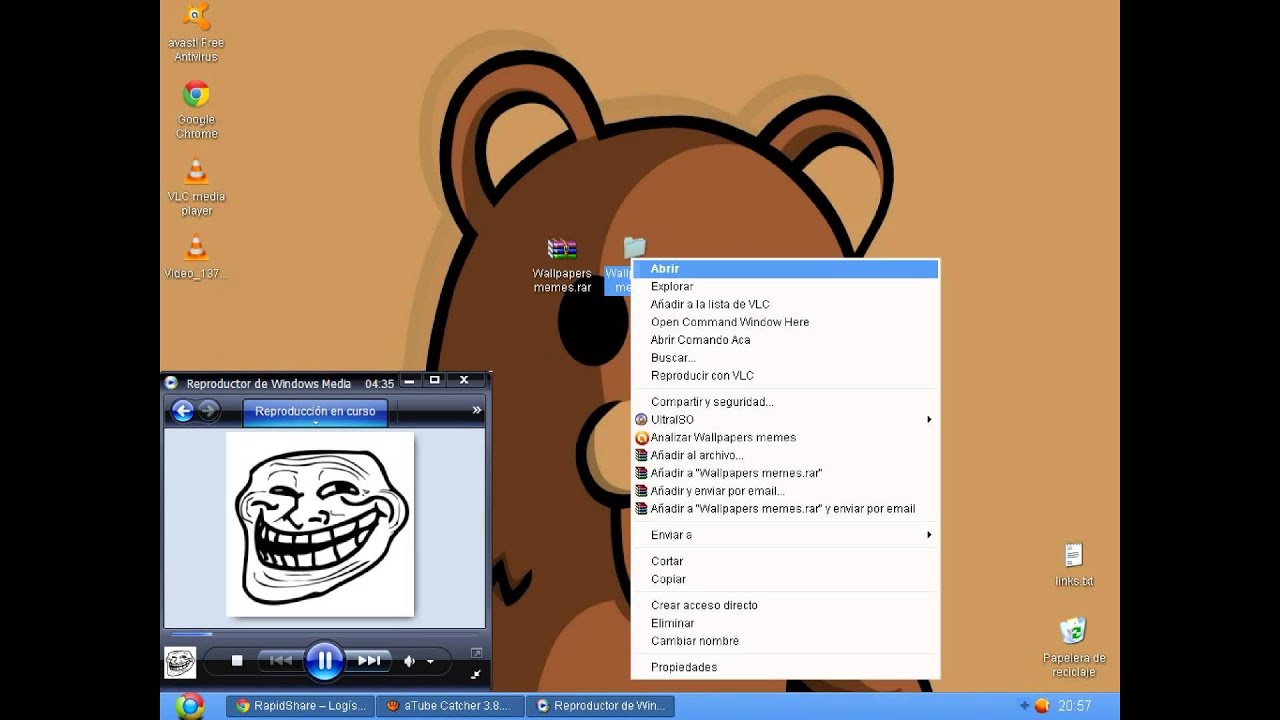Pause the current playback

tap(324, 660)
